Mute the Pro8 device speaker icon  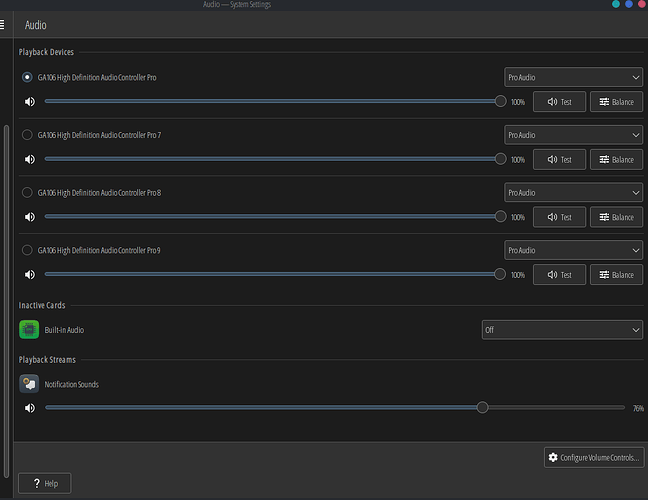click(30, 217)
